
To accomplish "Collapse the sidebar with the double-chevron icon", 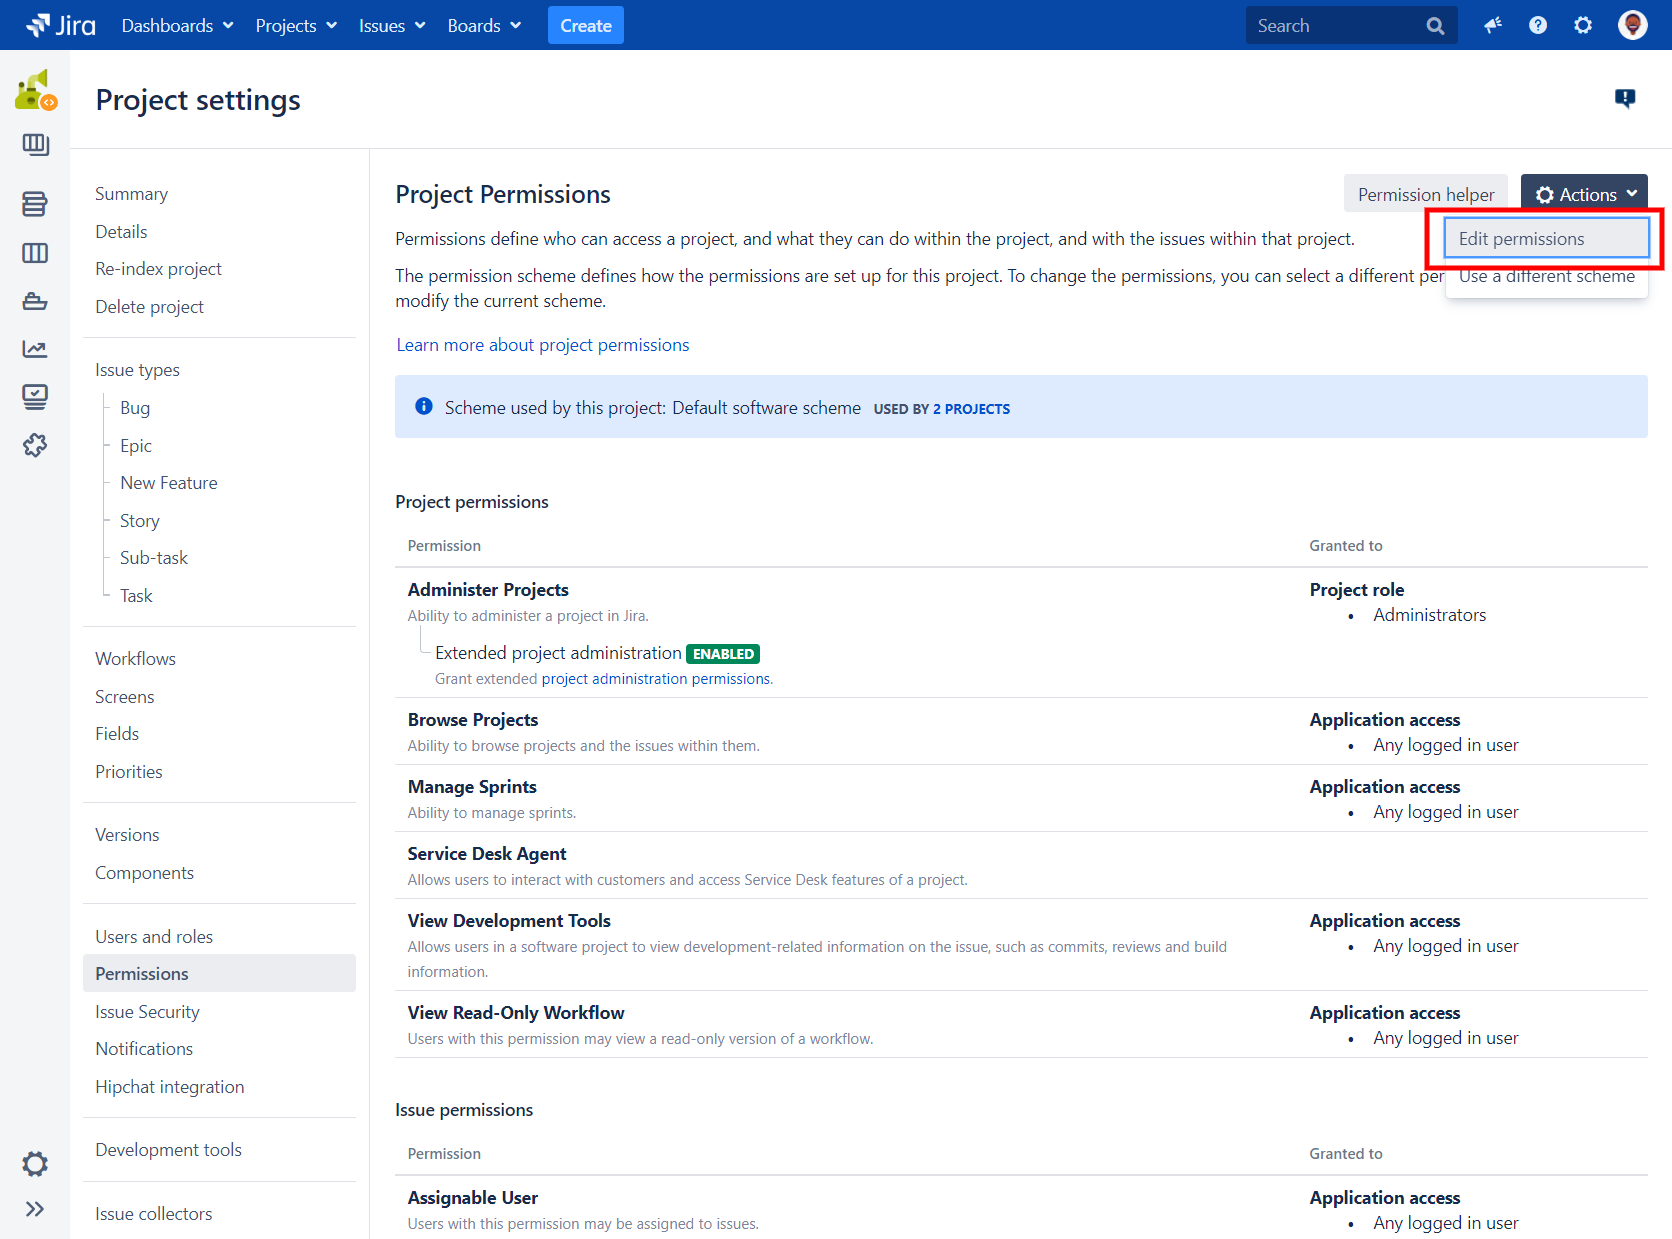I will (x=35, y=1208).
